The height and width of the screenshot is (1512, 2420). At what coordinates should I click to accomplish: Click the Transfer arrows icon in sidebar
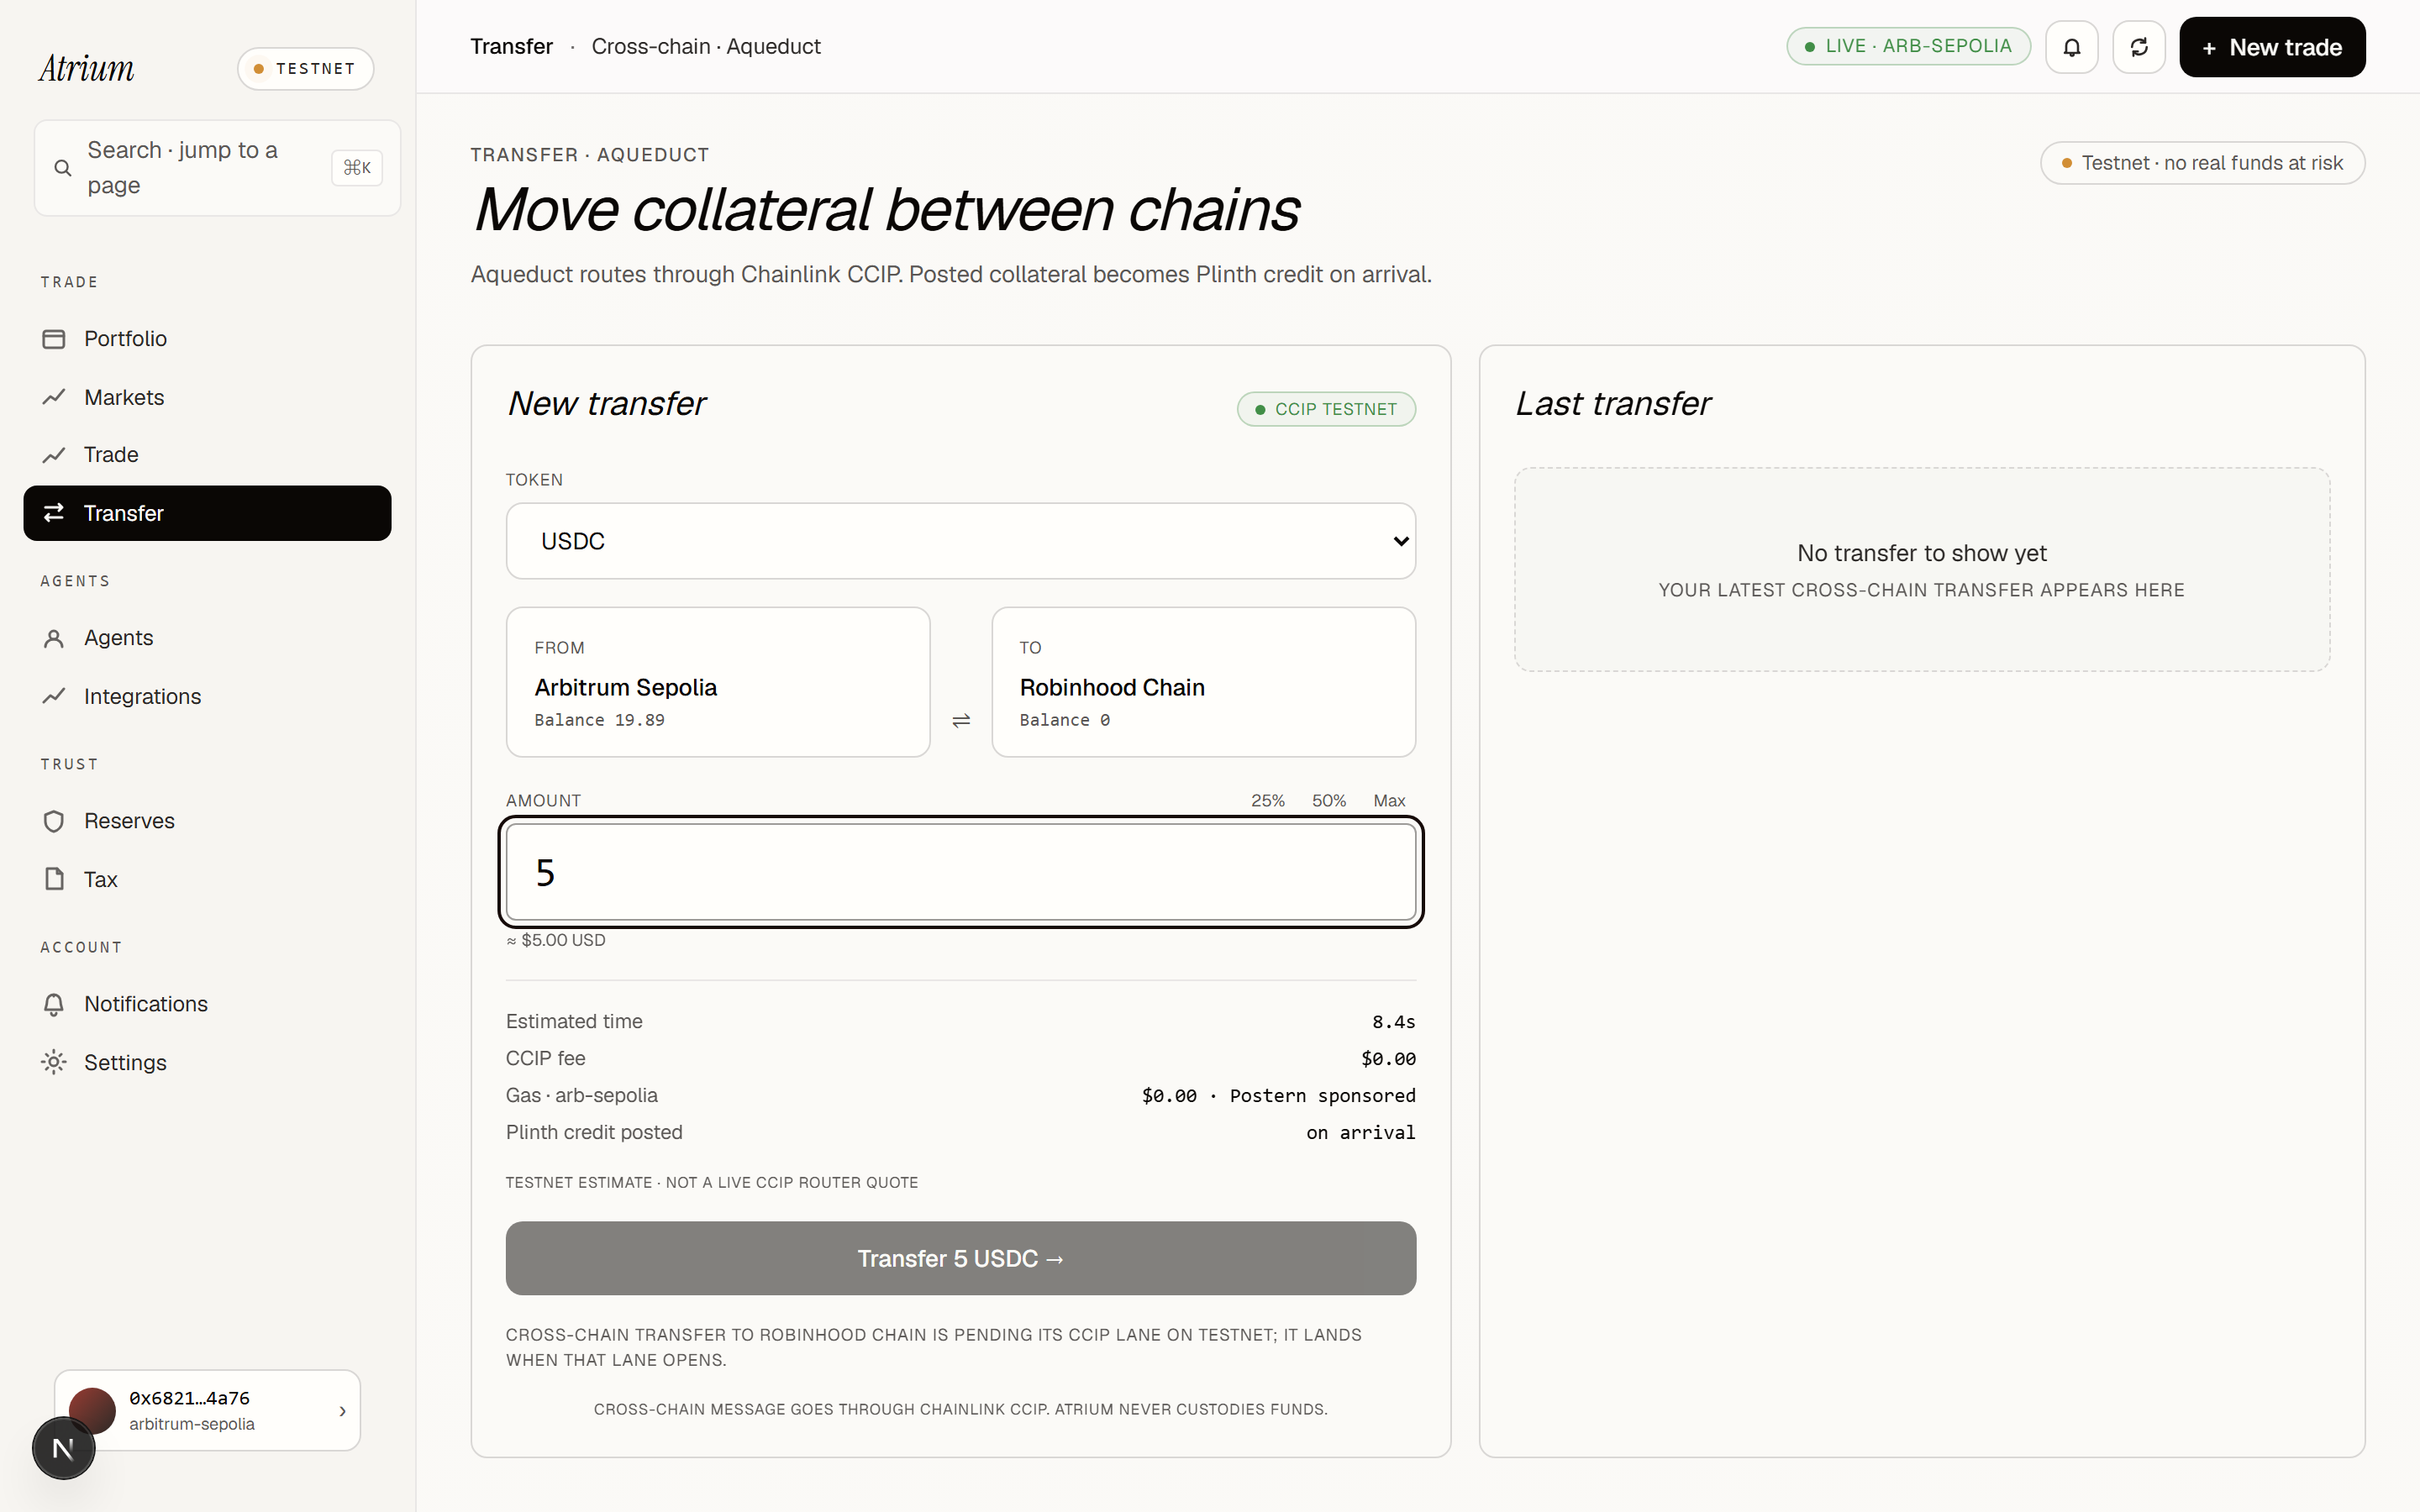click(54, 513)
